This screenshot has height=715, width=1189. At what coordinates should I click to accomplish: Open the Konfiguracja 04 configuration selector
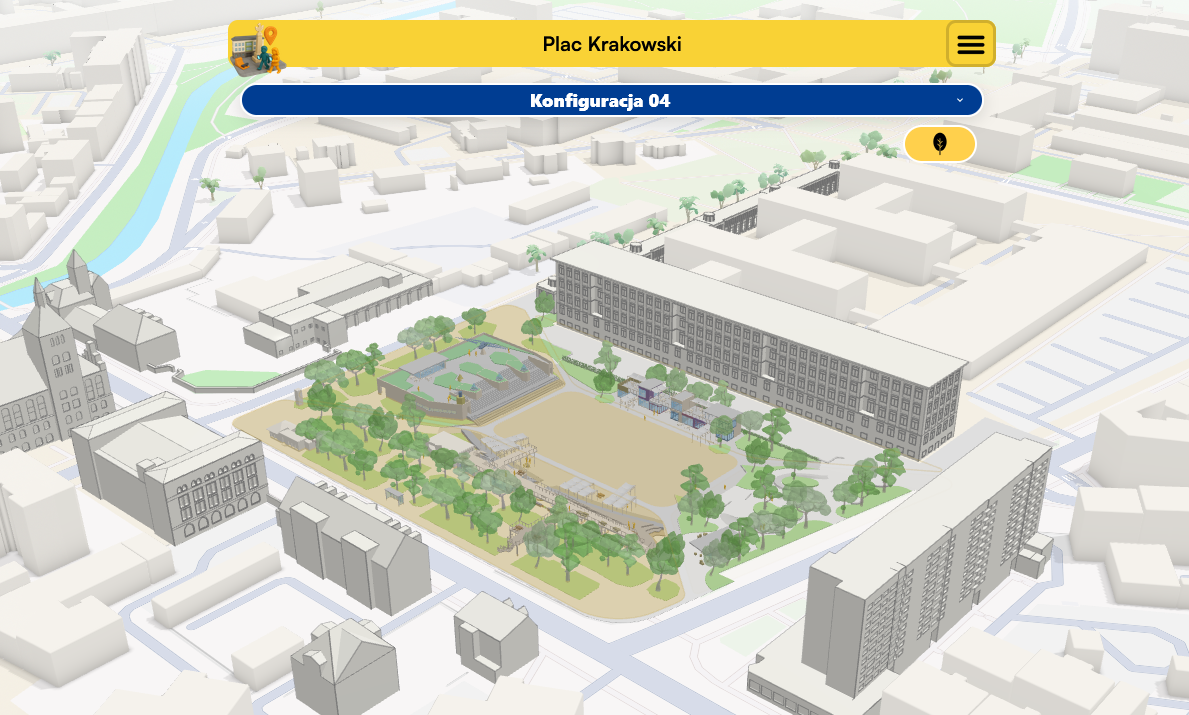[600, 100]
